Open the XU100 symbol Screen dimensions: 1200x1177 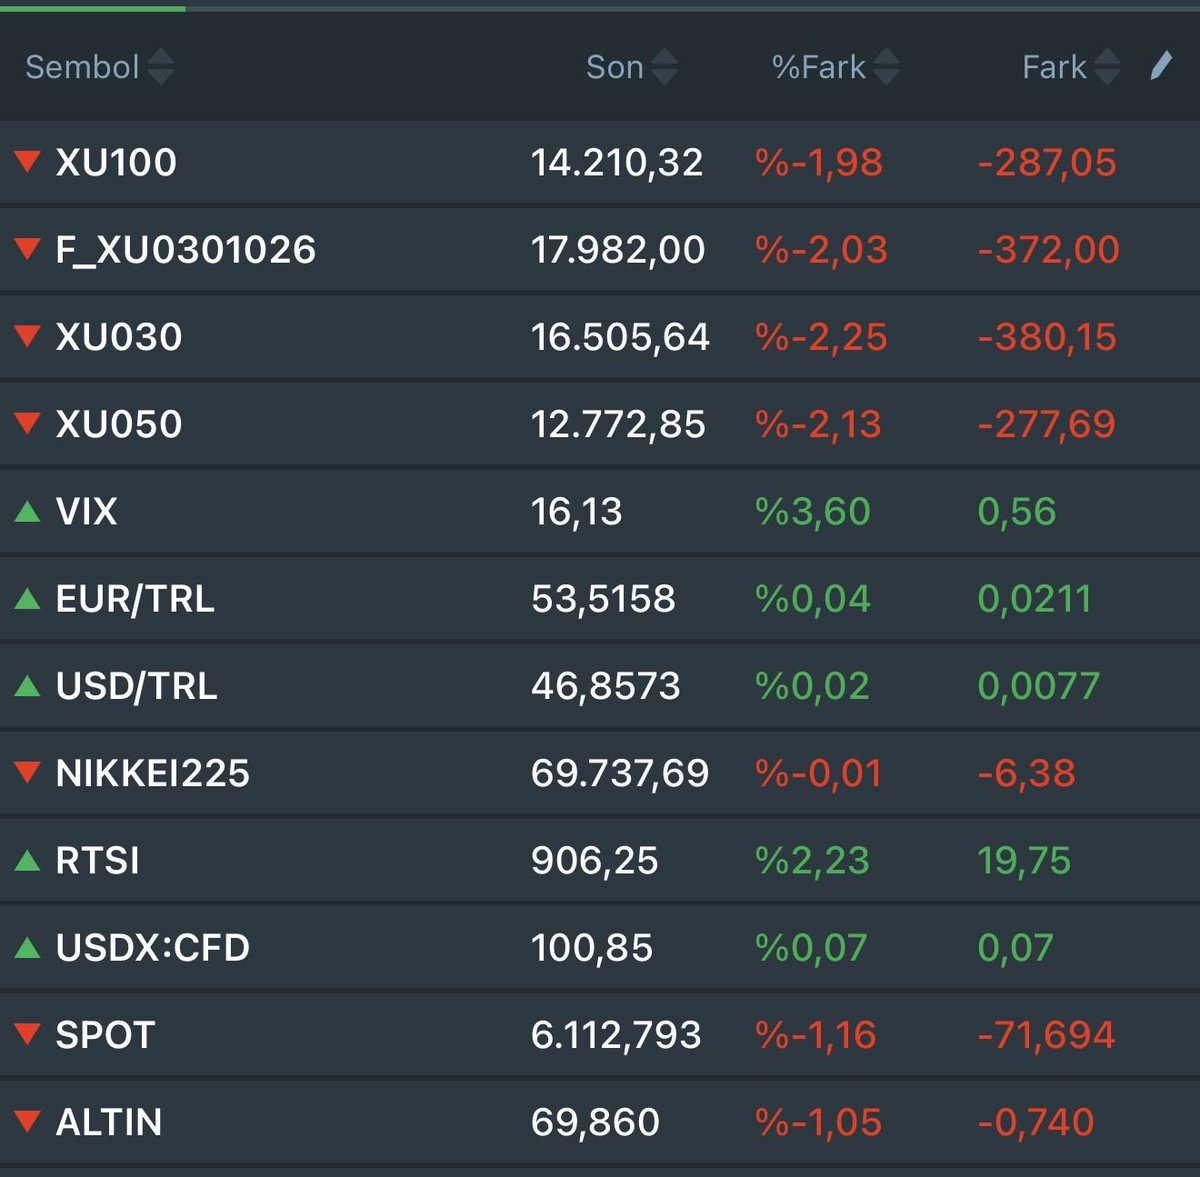[116, 162]
